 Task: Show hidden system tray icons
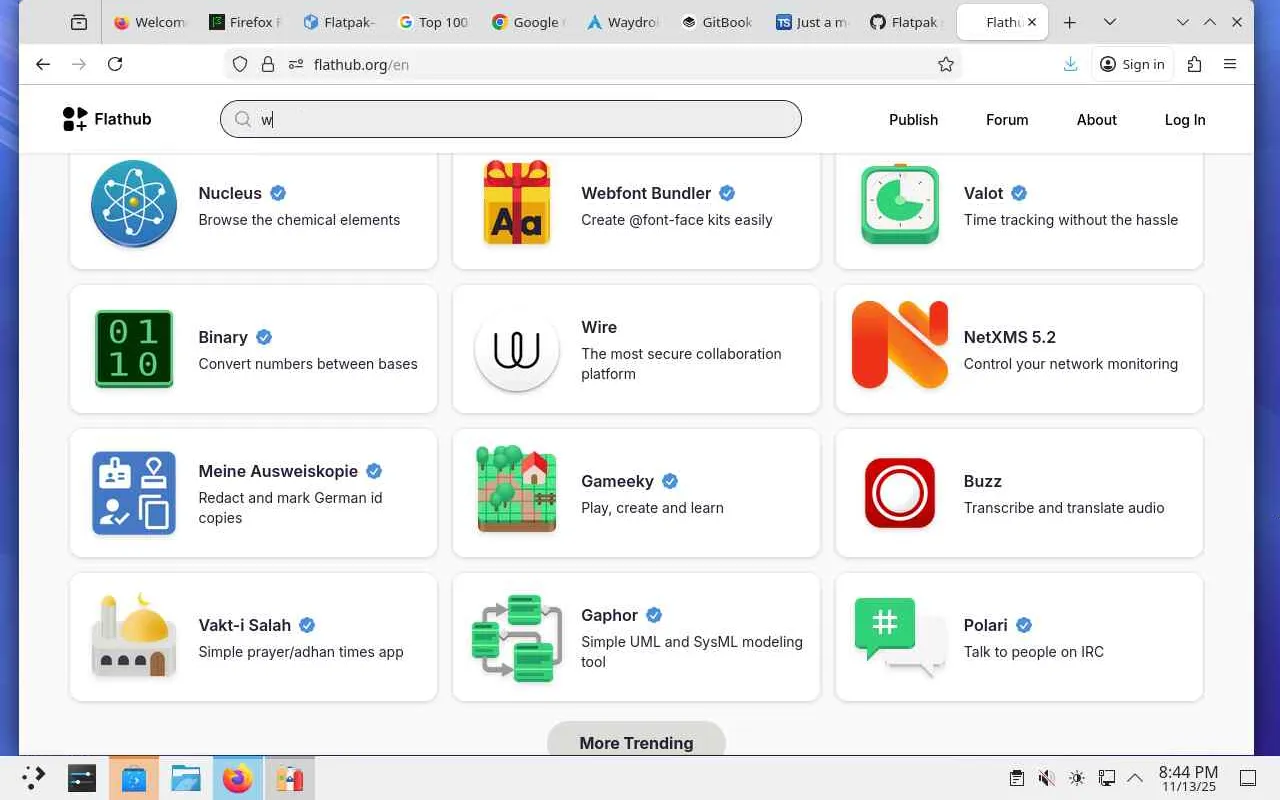click(x=1135, y=778)
